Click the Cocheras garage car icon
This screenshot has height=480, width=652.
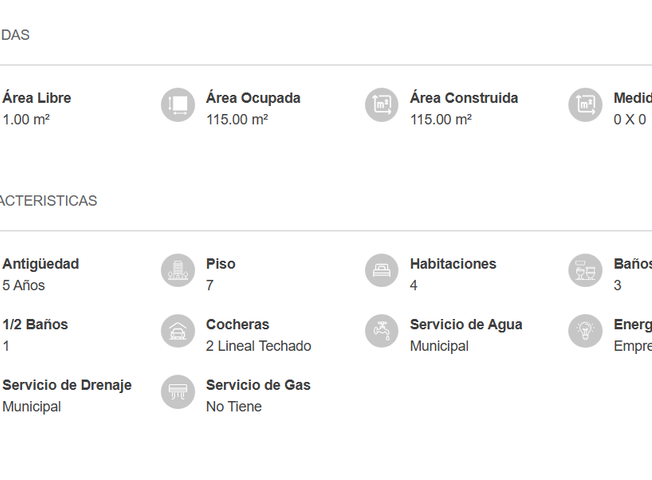[x=178, y=331]
